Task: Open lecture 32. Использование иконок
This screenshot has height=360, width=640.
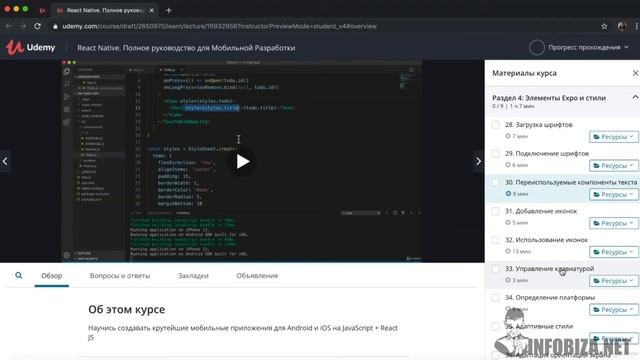Action: (546, 240)
